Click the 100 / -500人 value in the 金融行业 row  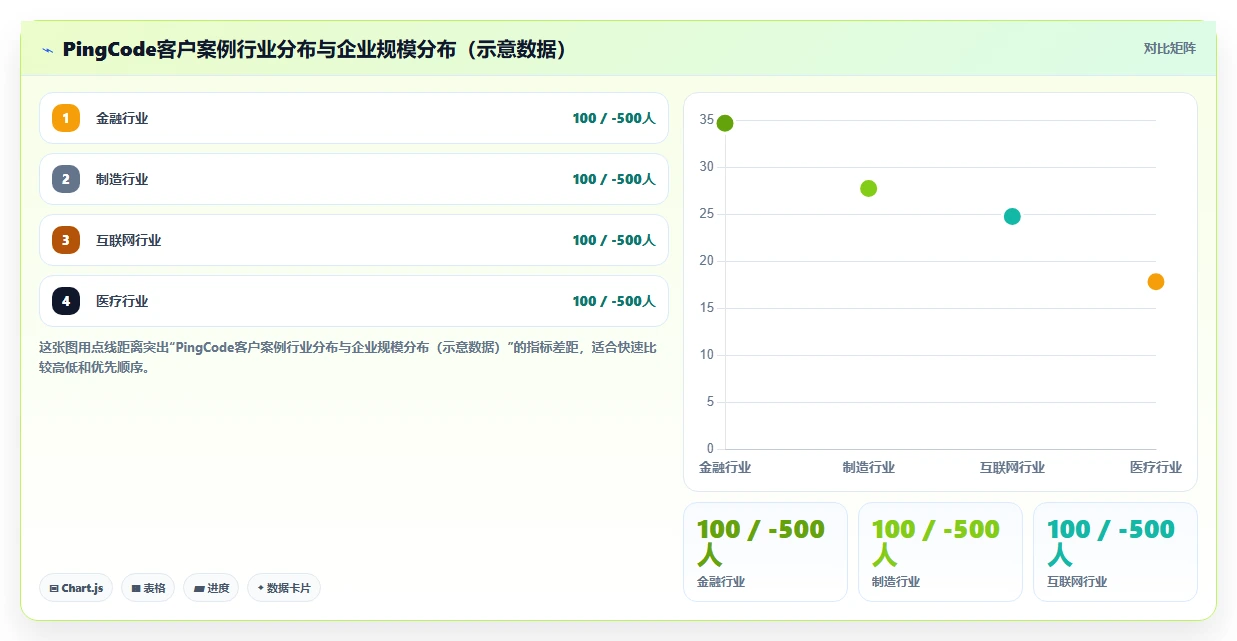(614, 118)
